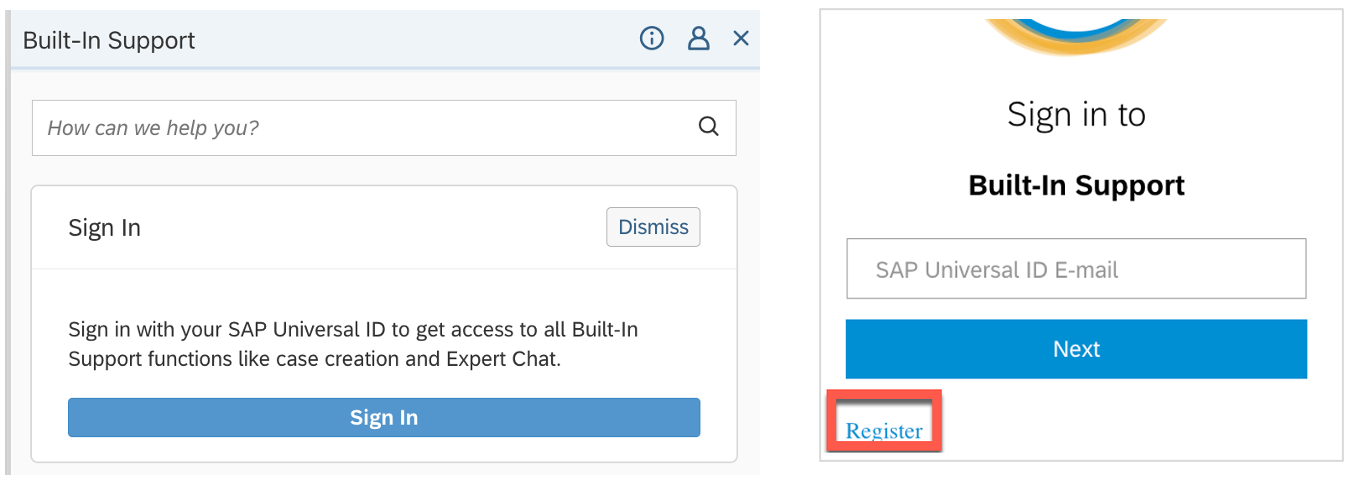
Task: Click the 'Sign in to' heading
Action: [x=1076, y=115]
